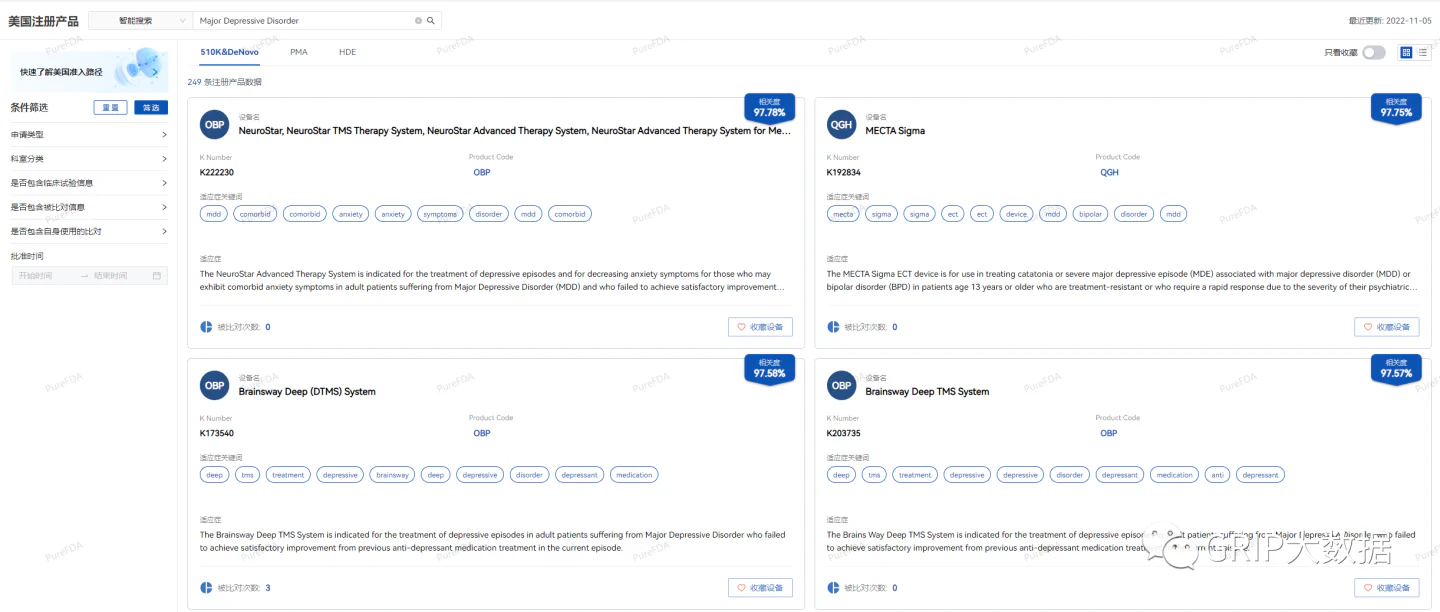Viewport: 1440px width, 612px height.
Task: Click K Number K222230
Action: click(217, 172)
